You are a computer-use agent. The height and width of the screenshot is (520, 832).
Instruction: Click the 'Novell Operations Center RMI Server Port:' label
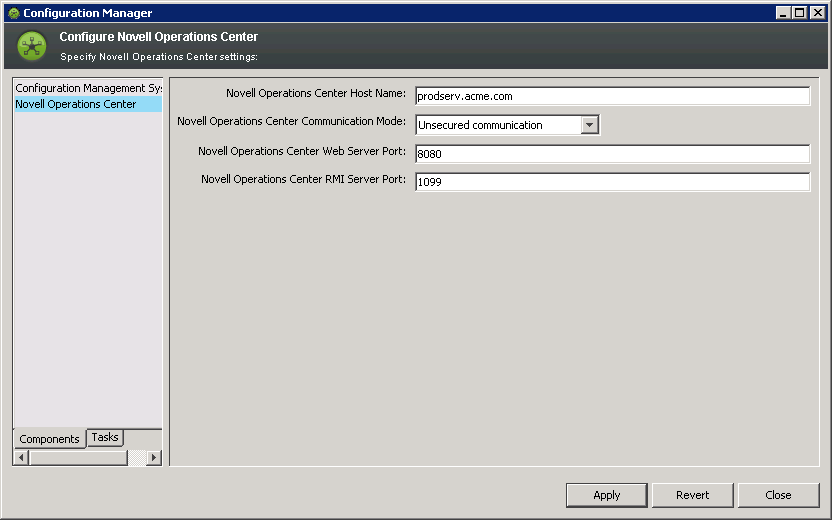pos(304,179)
